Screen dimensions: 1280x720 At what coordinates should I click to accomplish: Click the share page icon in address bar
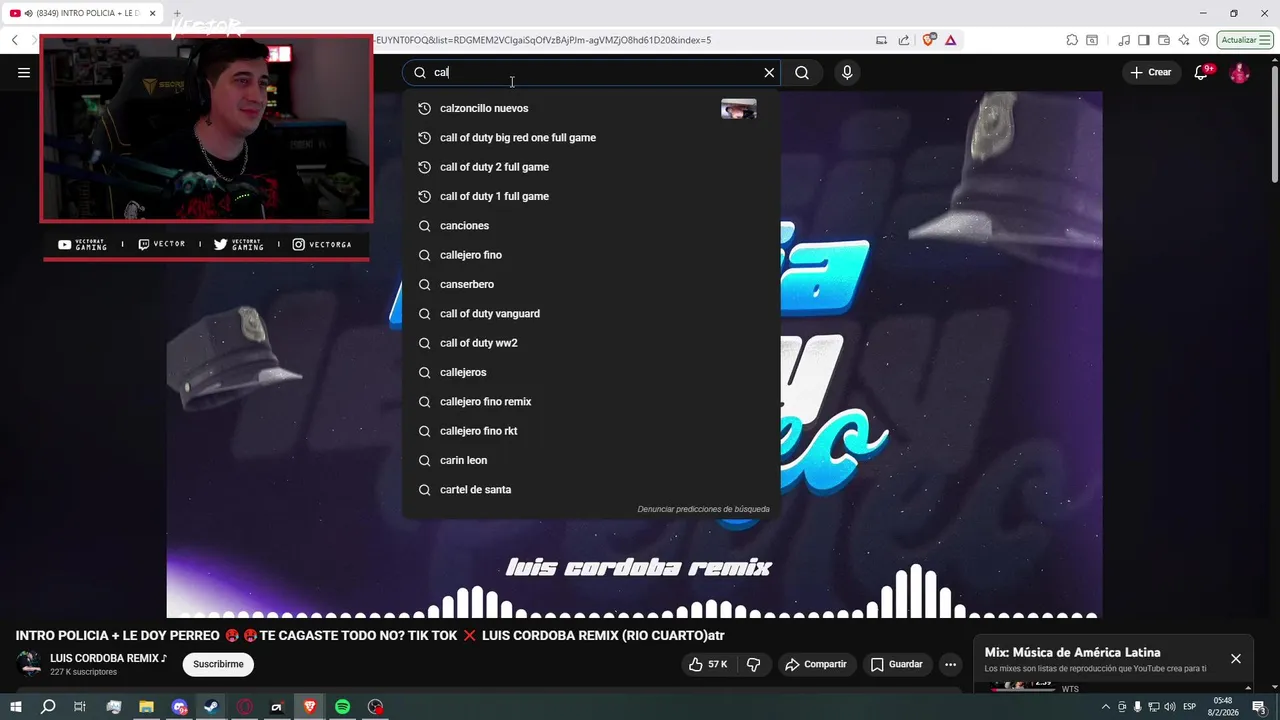pyautogui.click(x=904, y=40)
